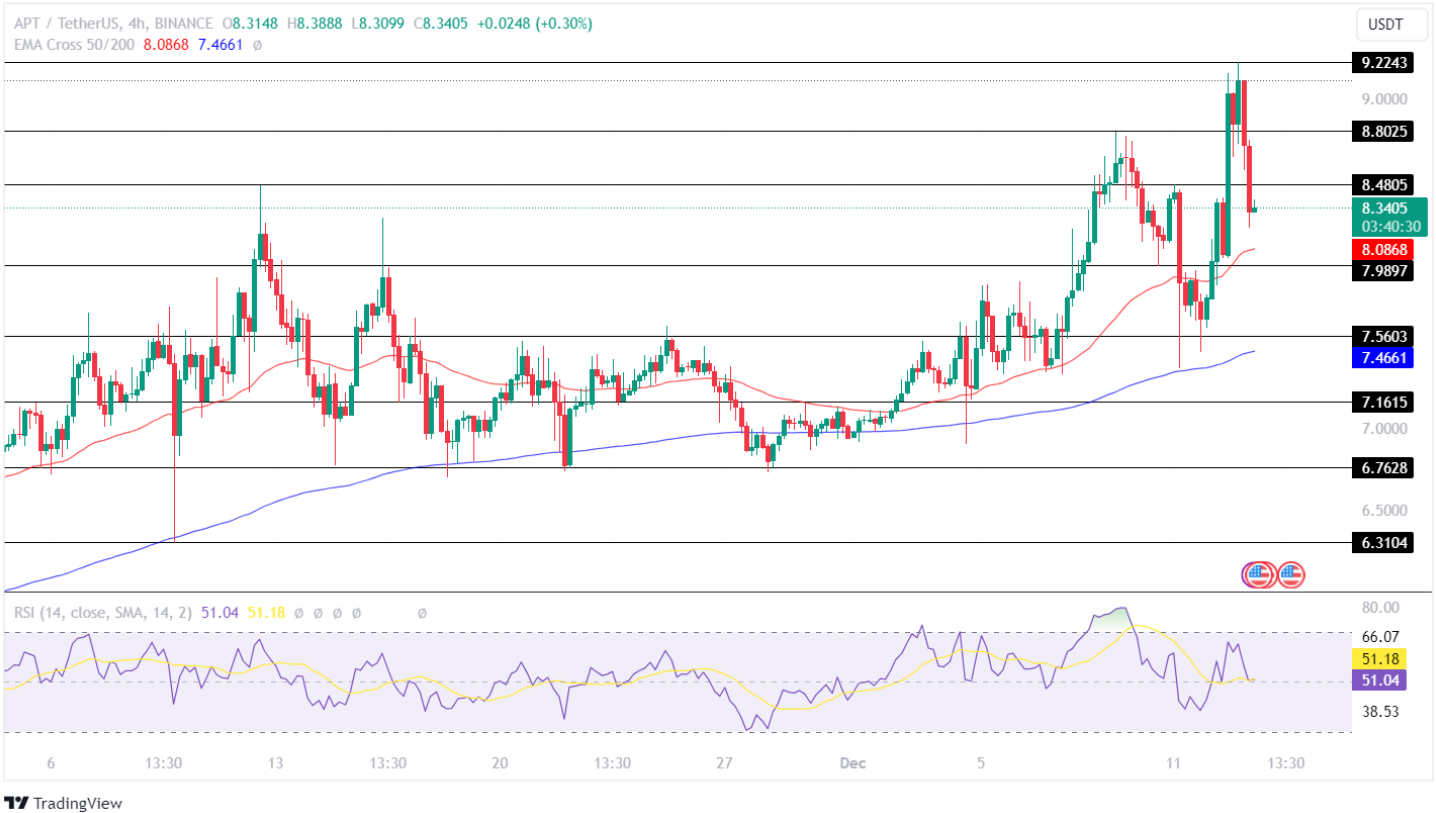Click the 80.00 RSI axis tick

(1381, 607)
